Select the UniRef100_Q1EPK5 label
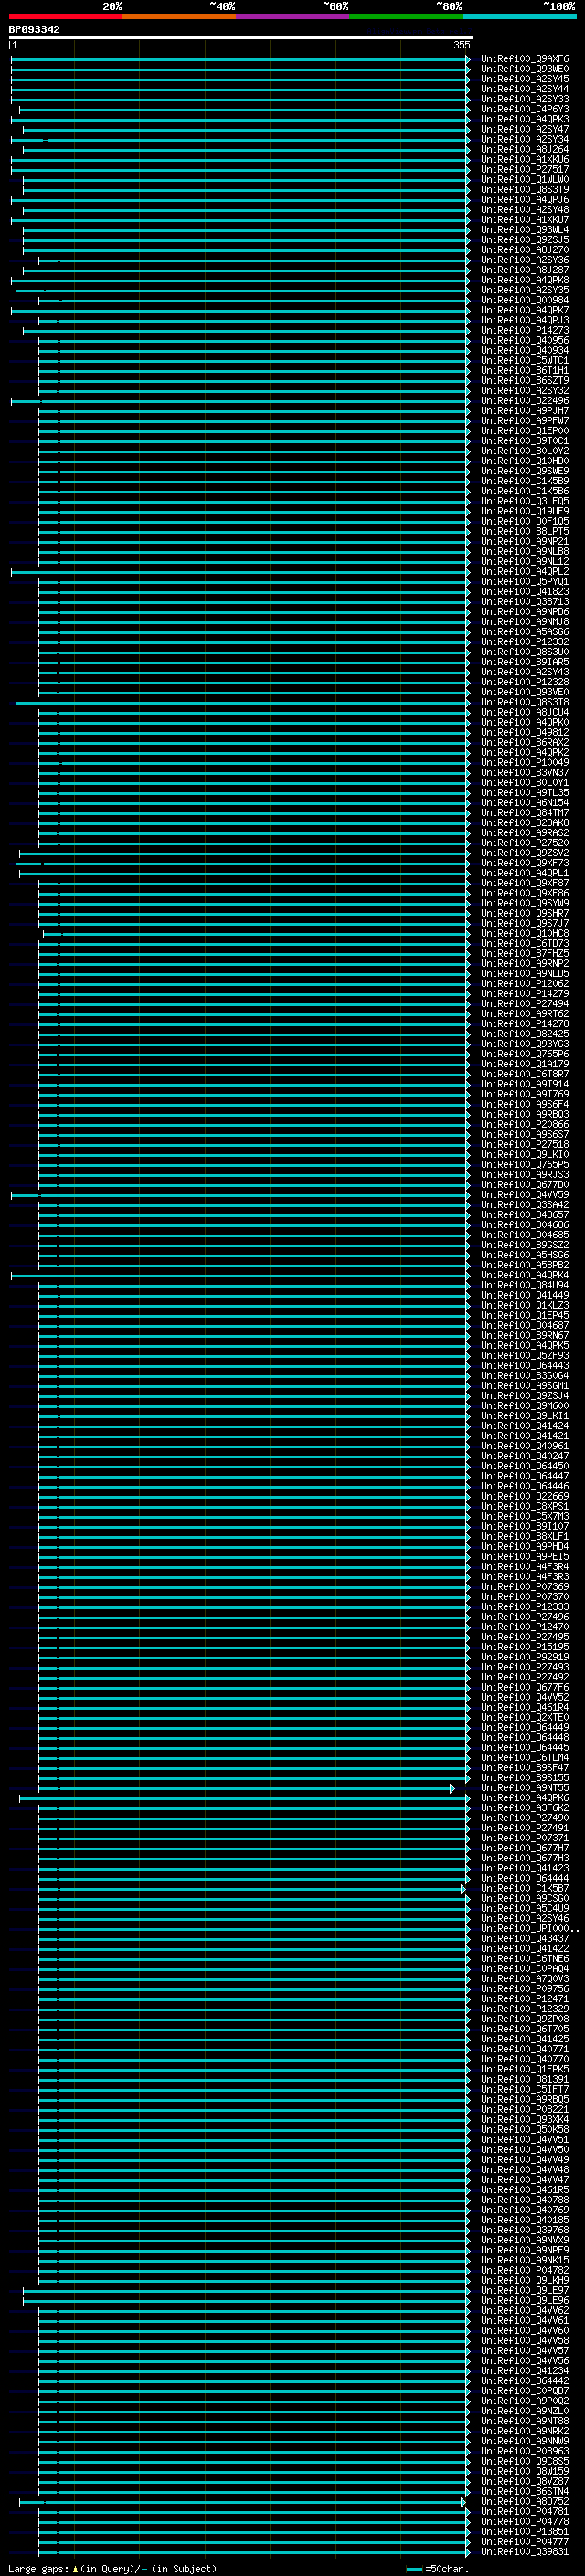This screenshot has height=2576, width=585. pos(525,2069)
